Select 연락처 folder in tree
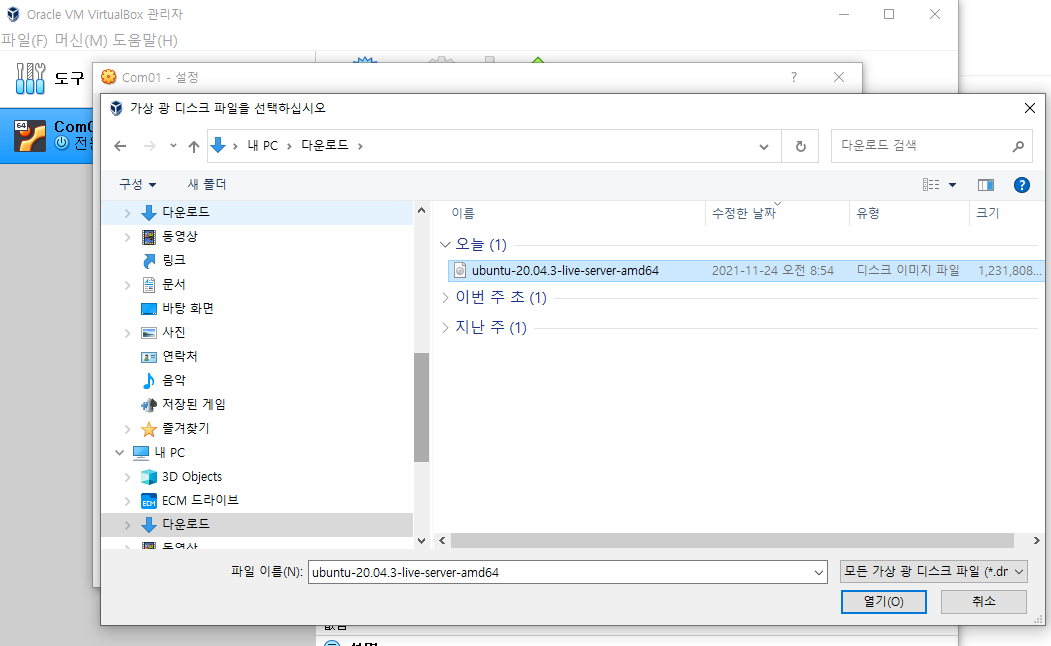Screen dimensions: 1051x646 tap(180, 357)
